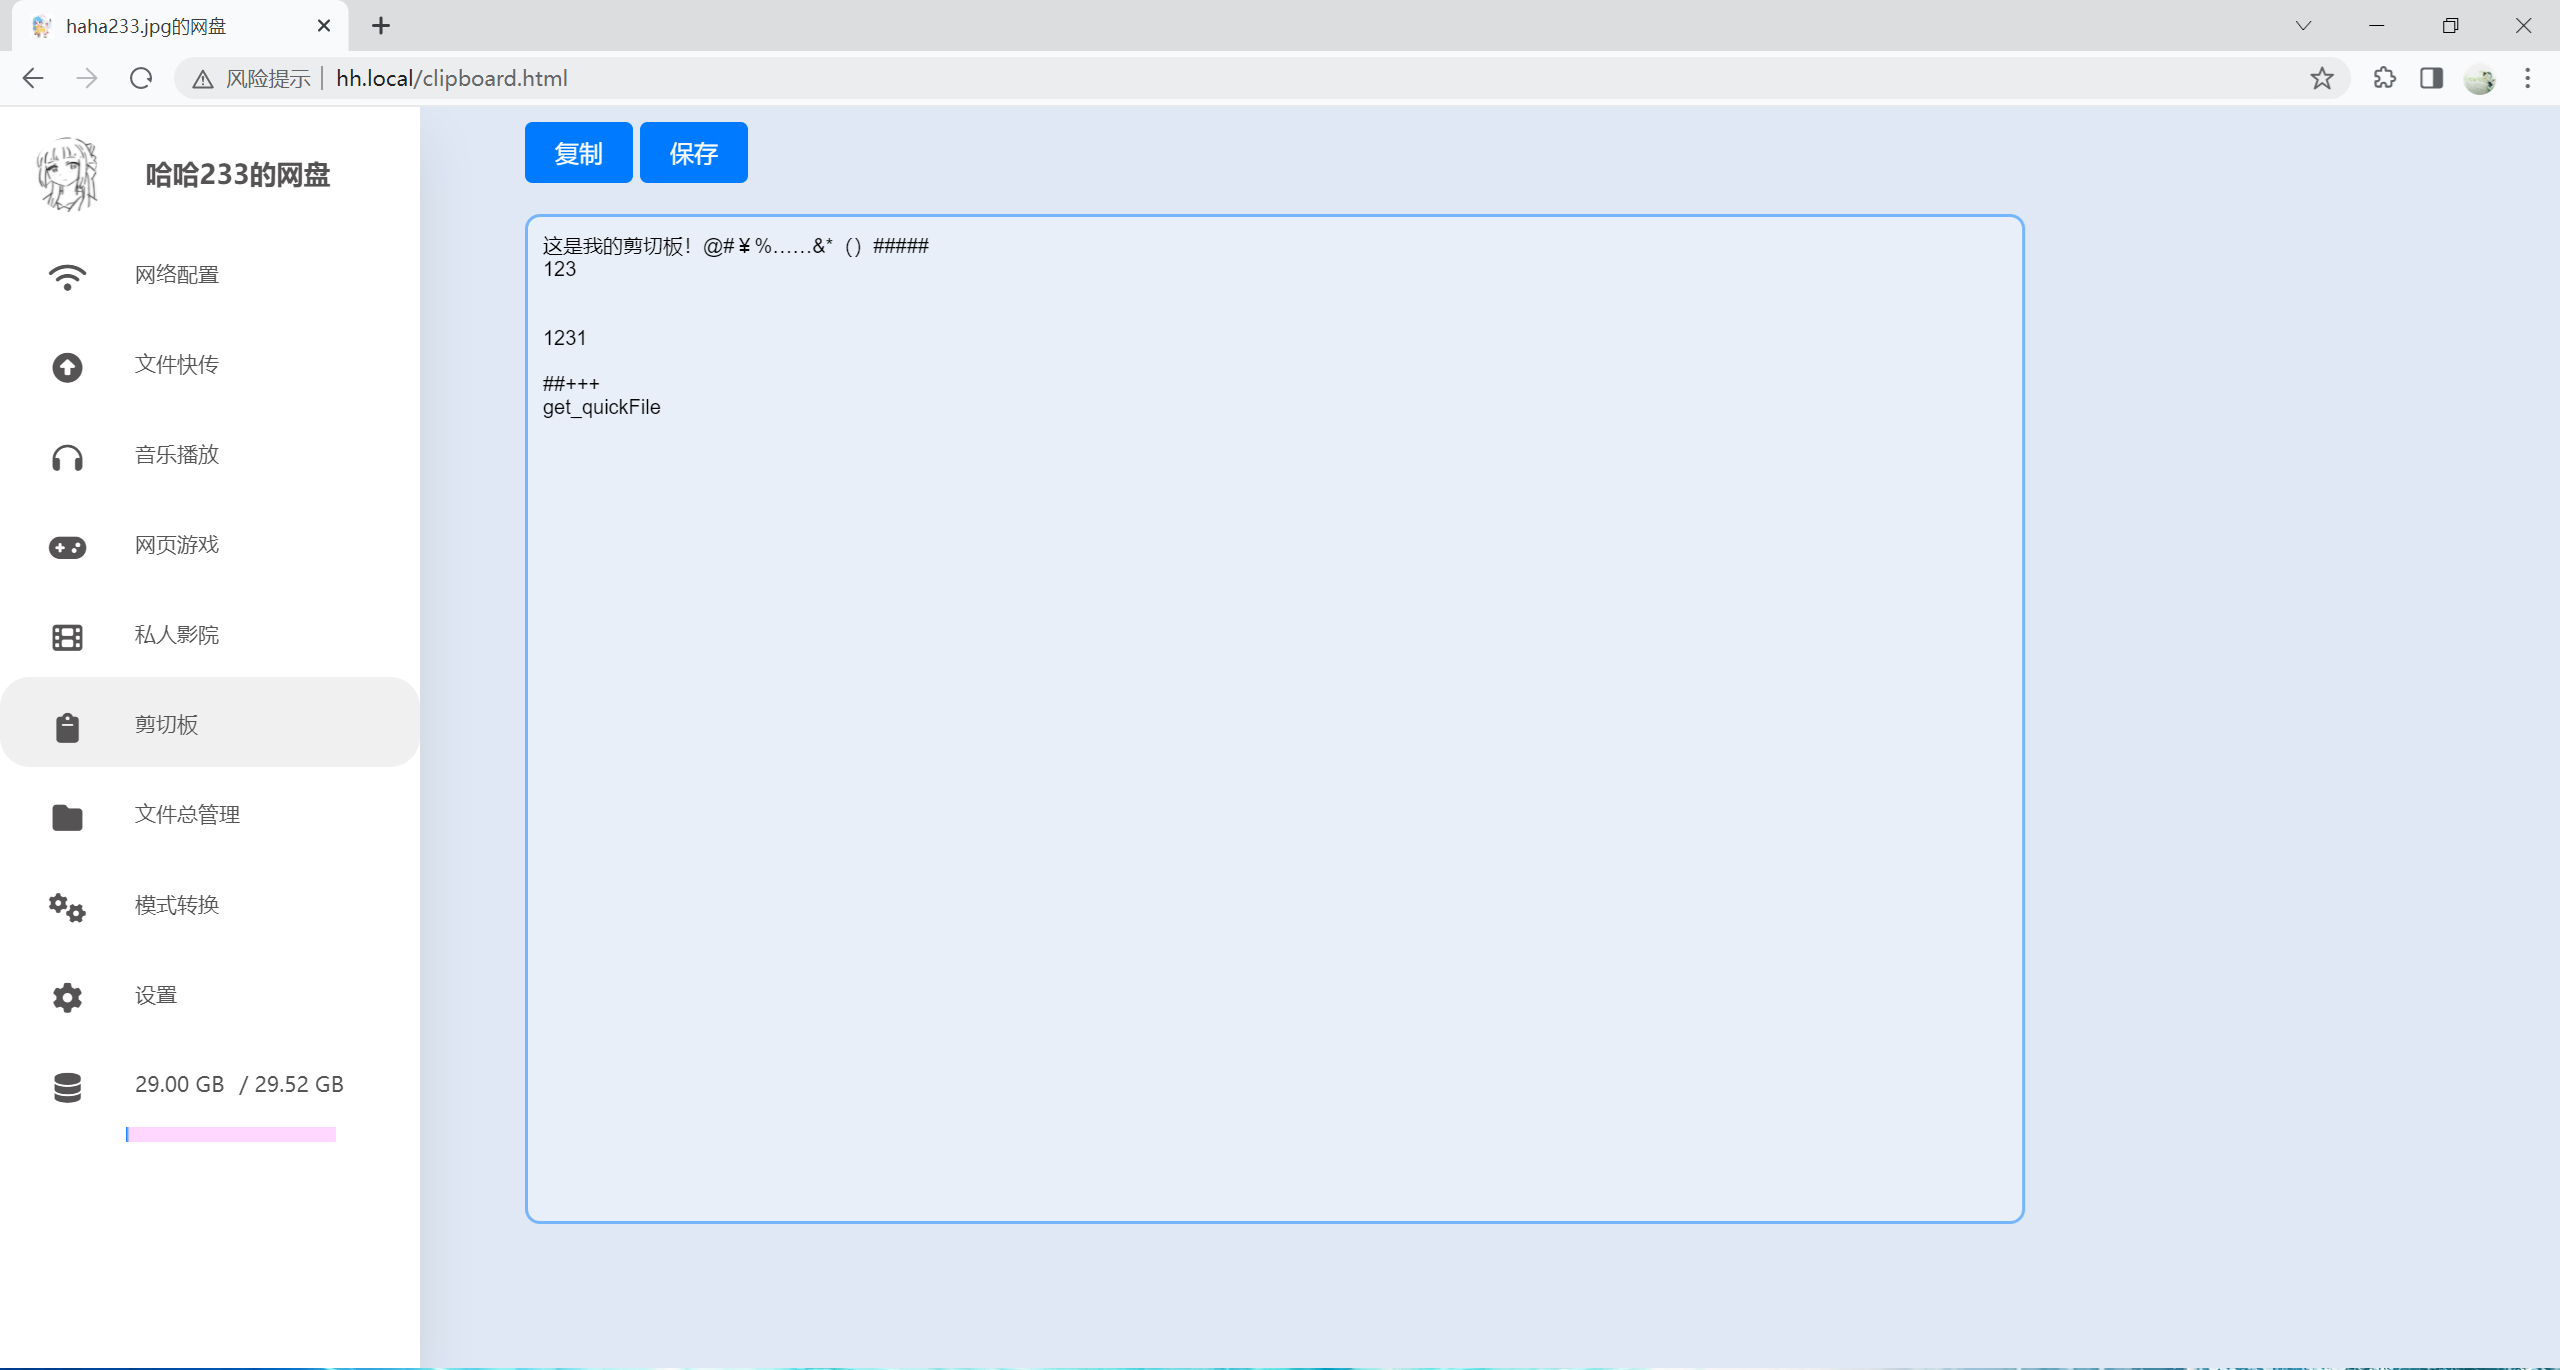Click the upload arrow icon for 文件快传
This screenshot has width=2560, height=1370.
point(67,367)
